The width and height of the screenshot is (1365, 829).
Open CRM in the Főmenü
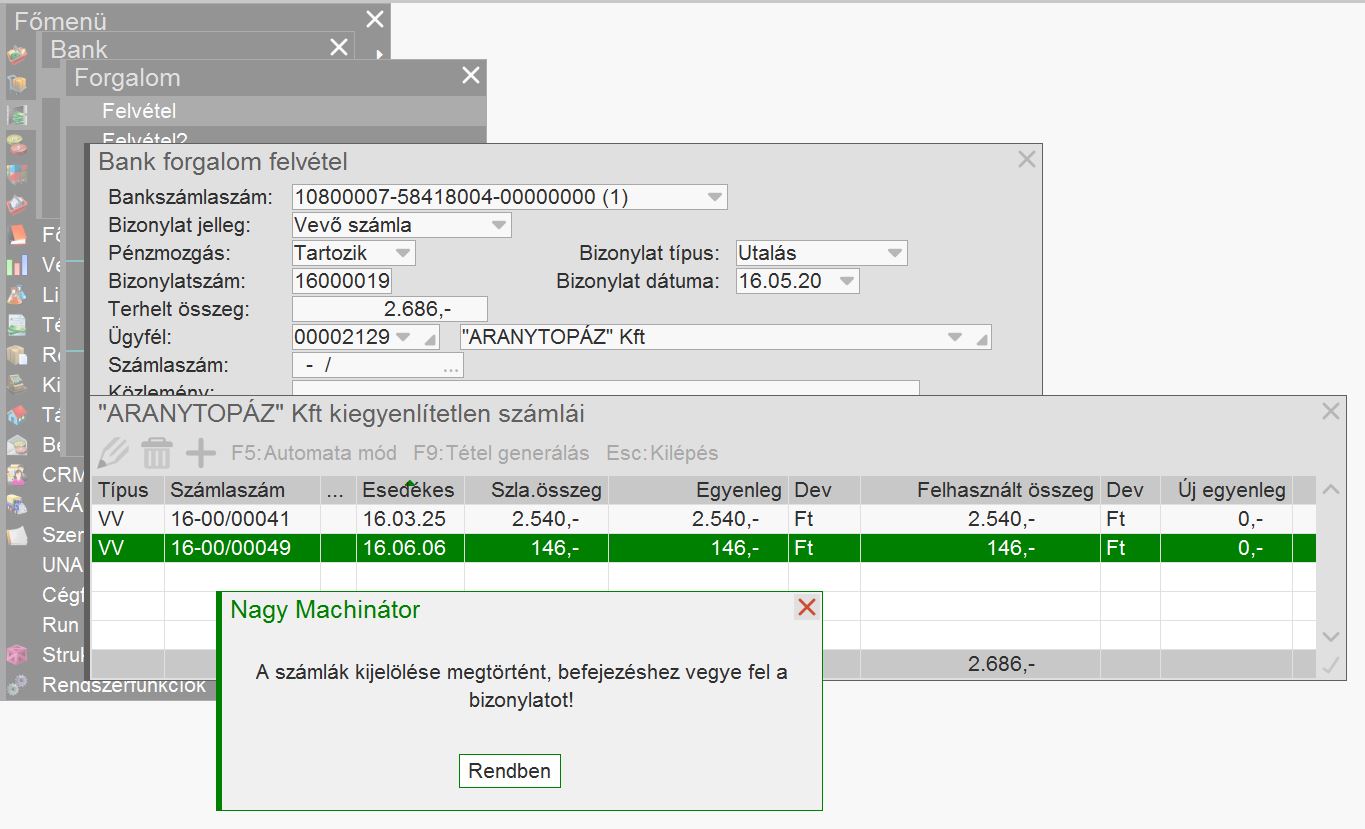(63, 475)
